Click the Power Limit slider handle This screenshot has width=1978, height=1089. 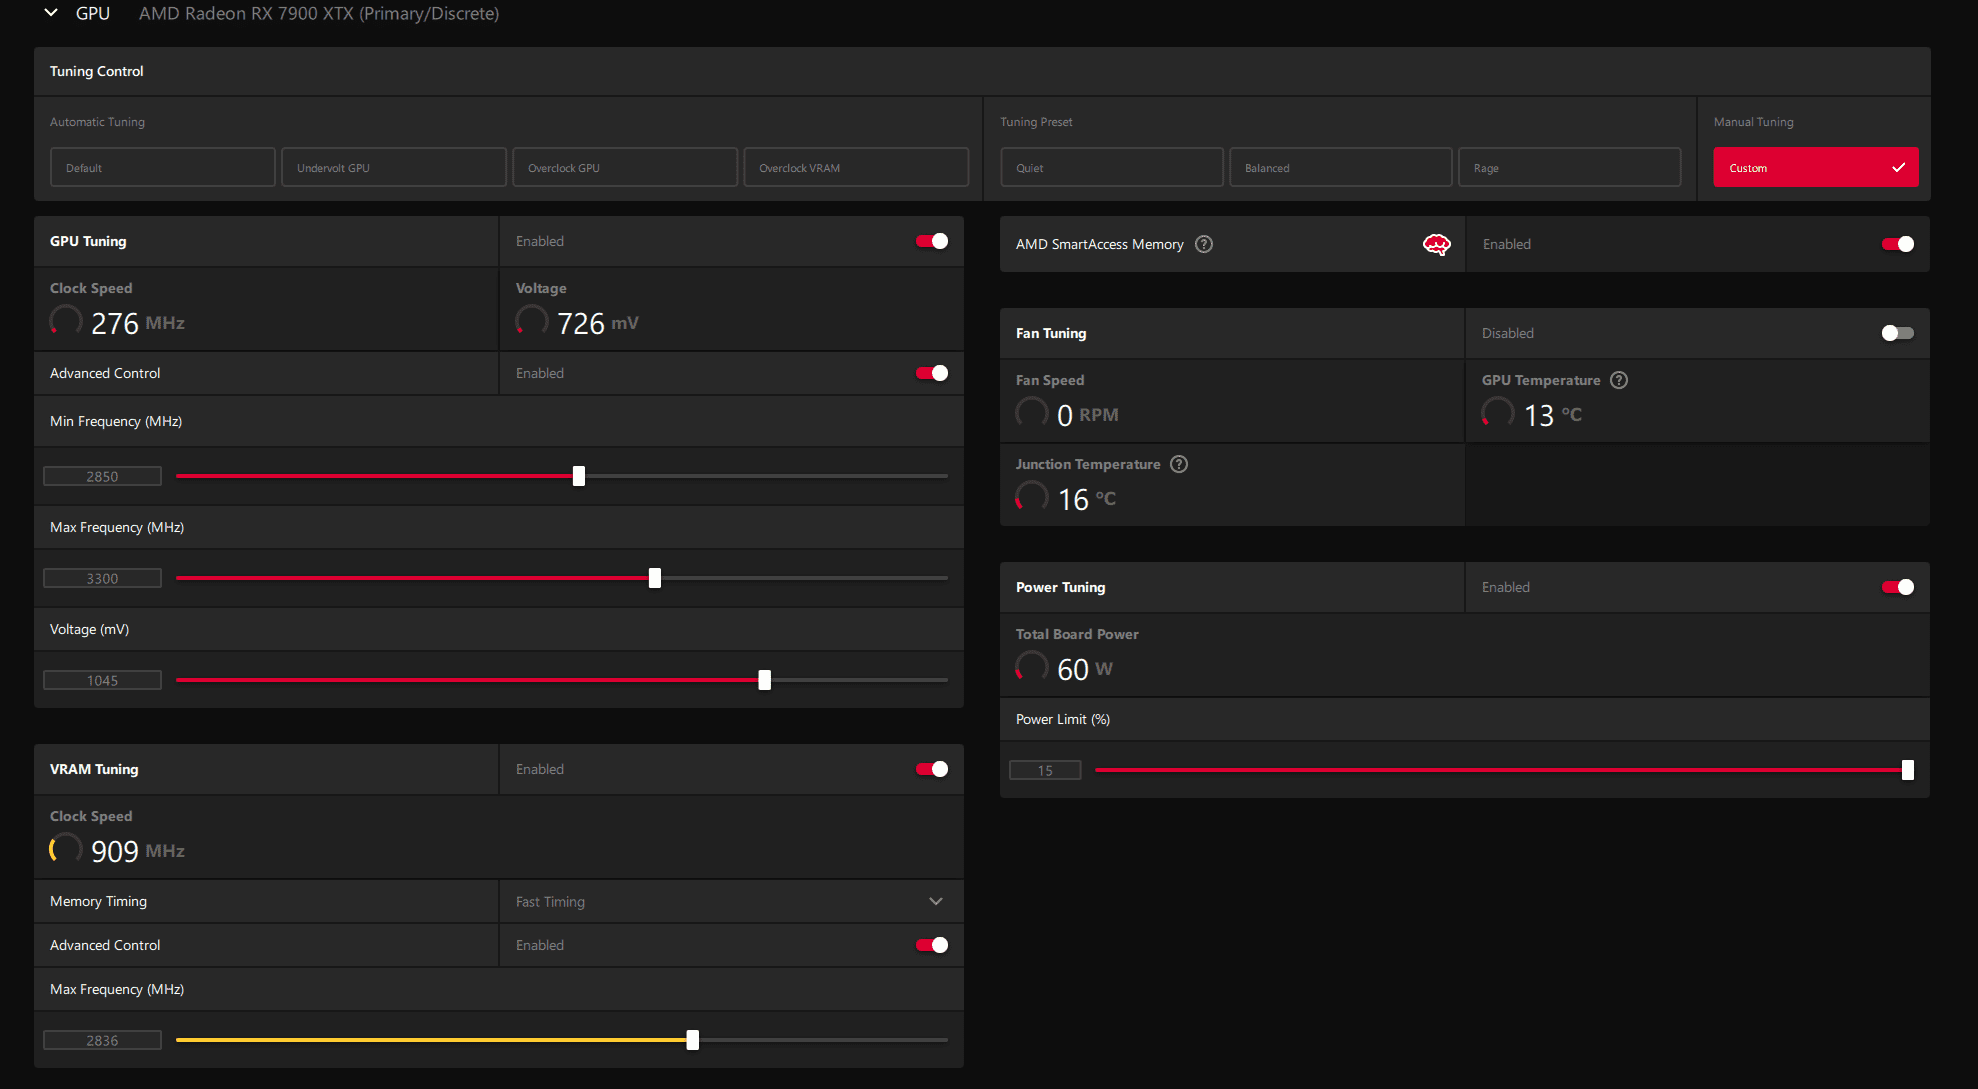1907,770
